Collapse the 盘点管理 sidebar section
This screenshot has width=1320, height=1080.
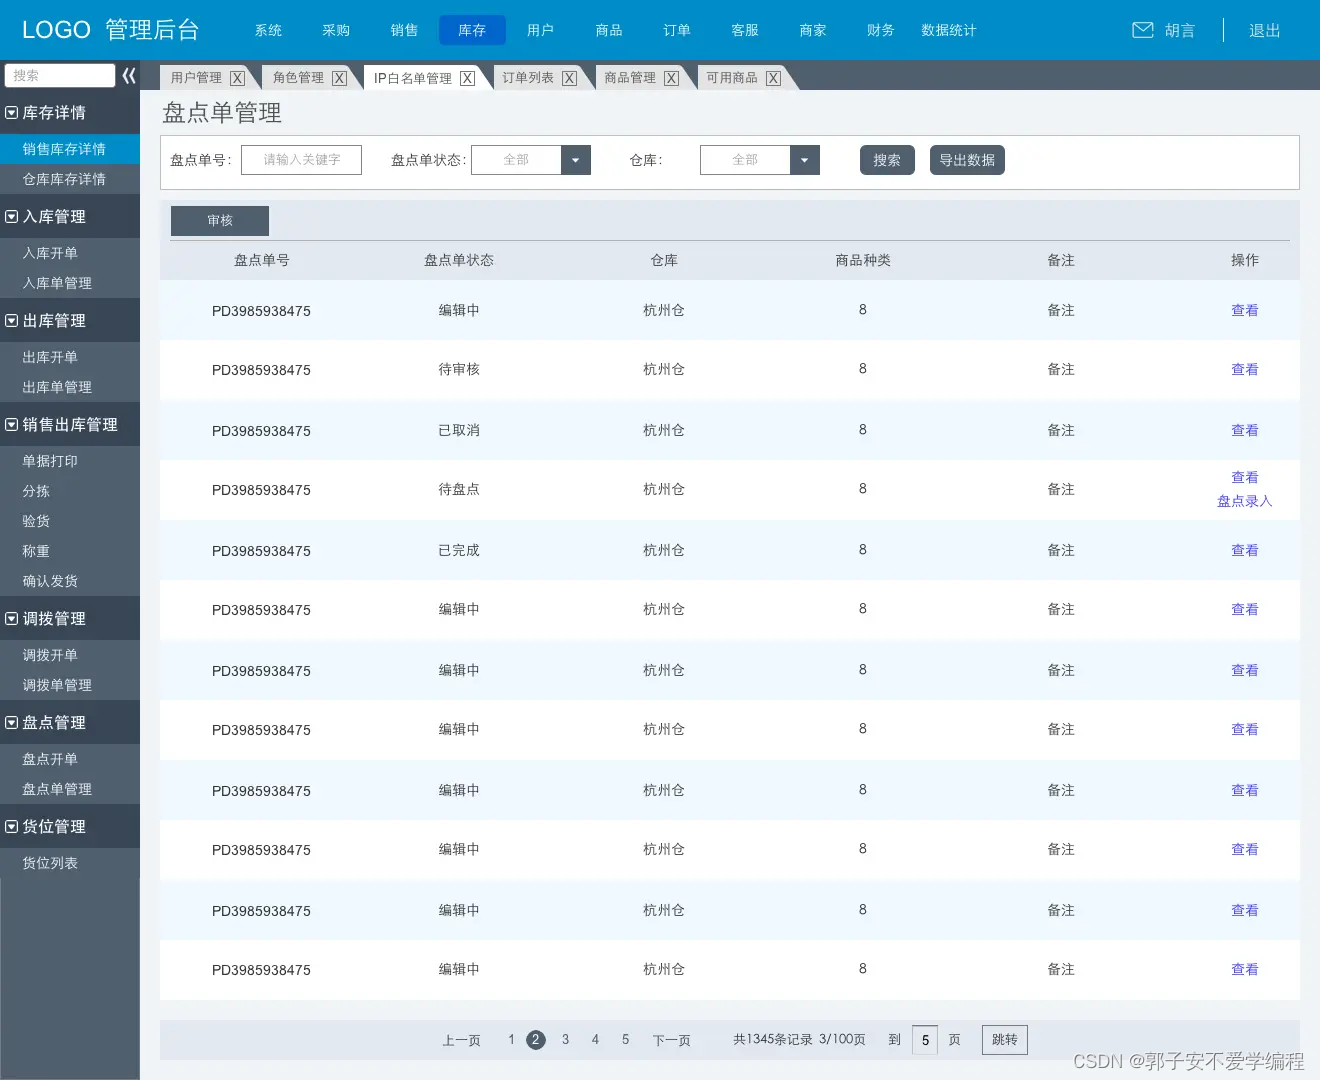click(x=12, y=723)
